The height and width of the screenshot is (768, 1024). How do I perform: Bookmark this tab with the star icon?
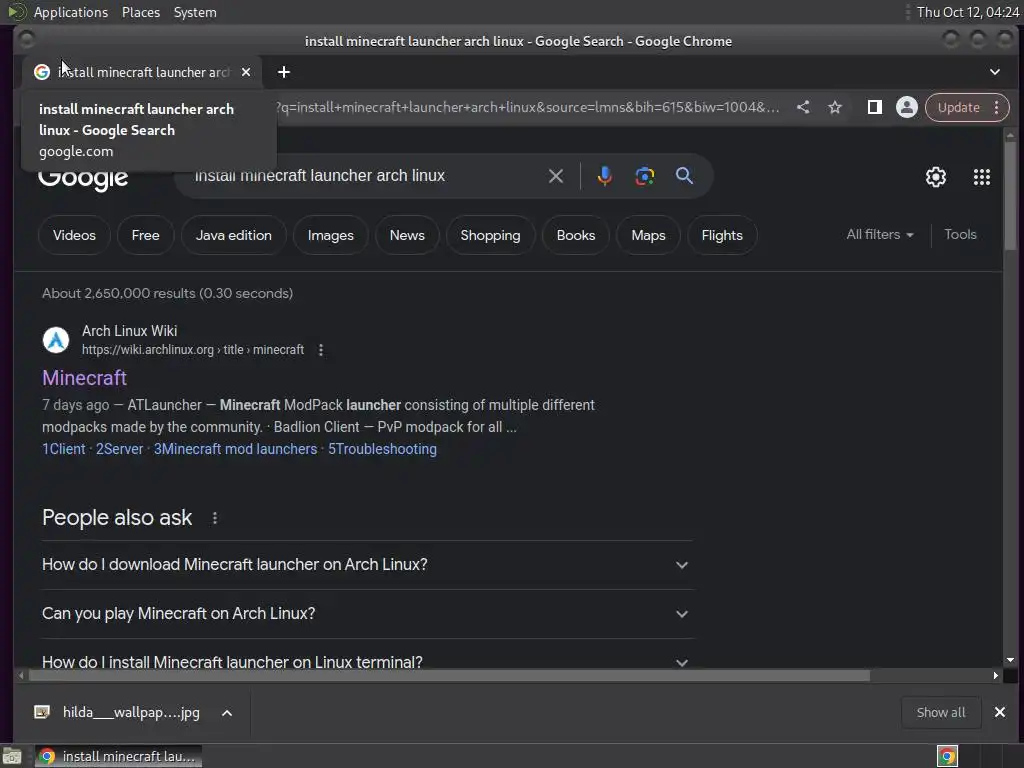click(x=835, y=107)
